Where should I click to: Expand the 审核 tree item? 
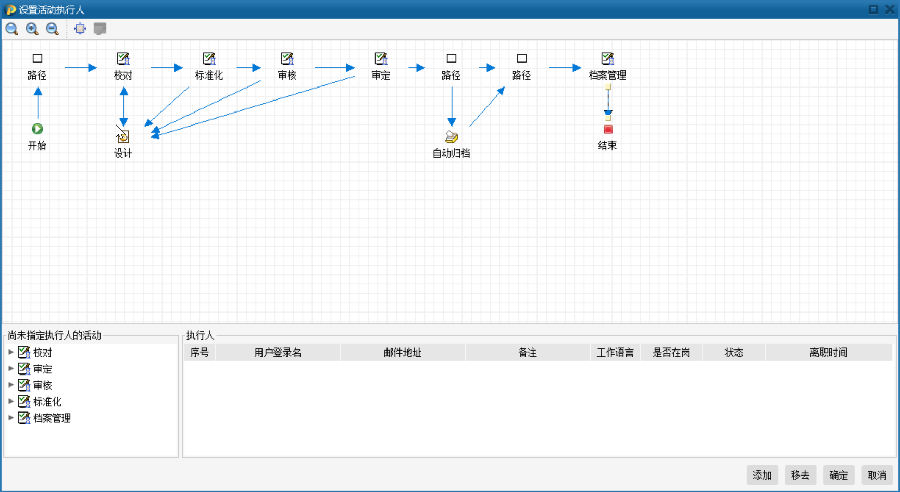[10, 385]
